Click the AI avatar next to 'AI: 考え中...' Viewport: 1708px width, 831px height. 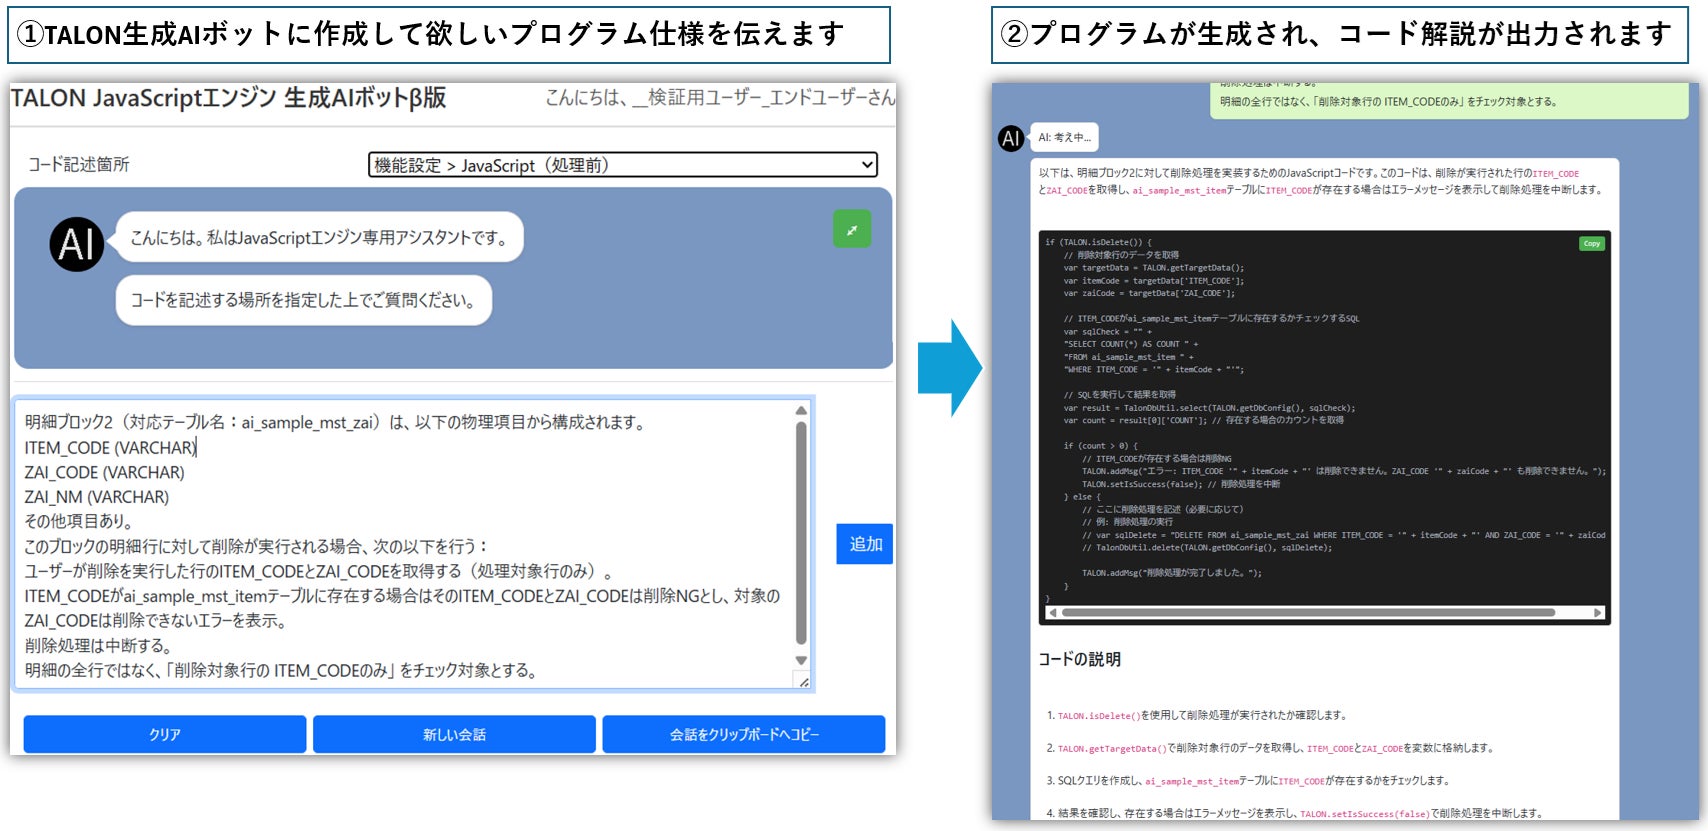[x=1011, y=138]
